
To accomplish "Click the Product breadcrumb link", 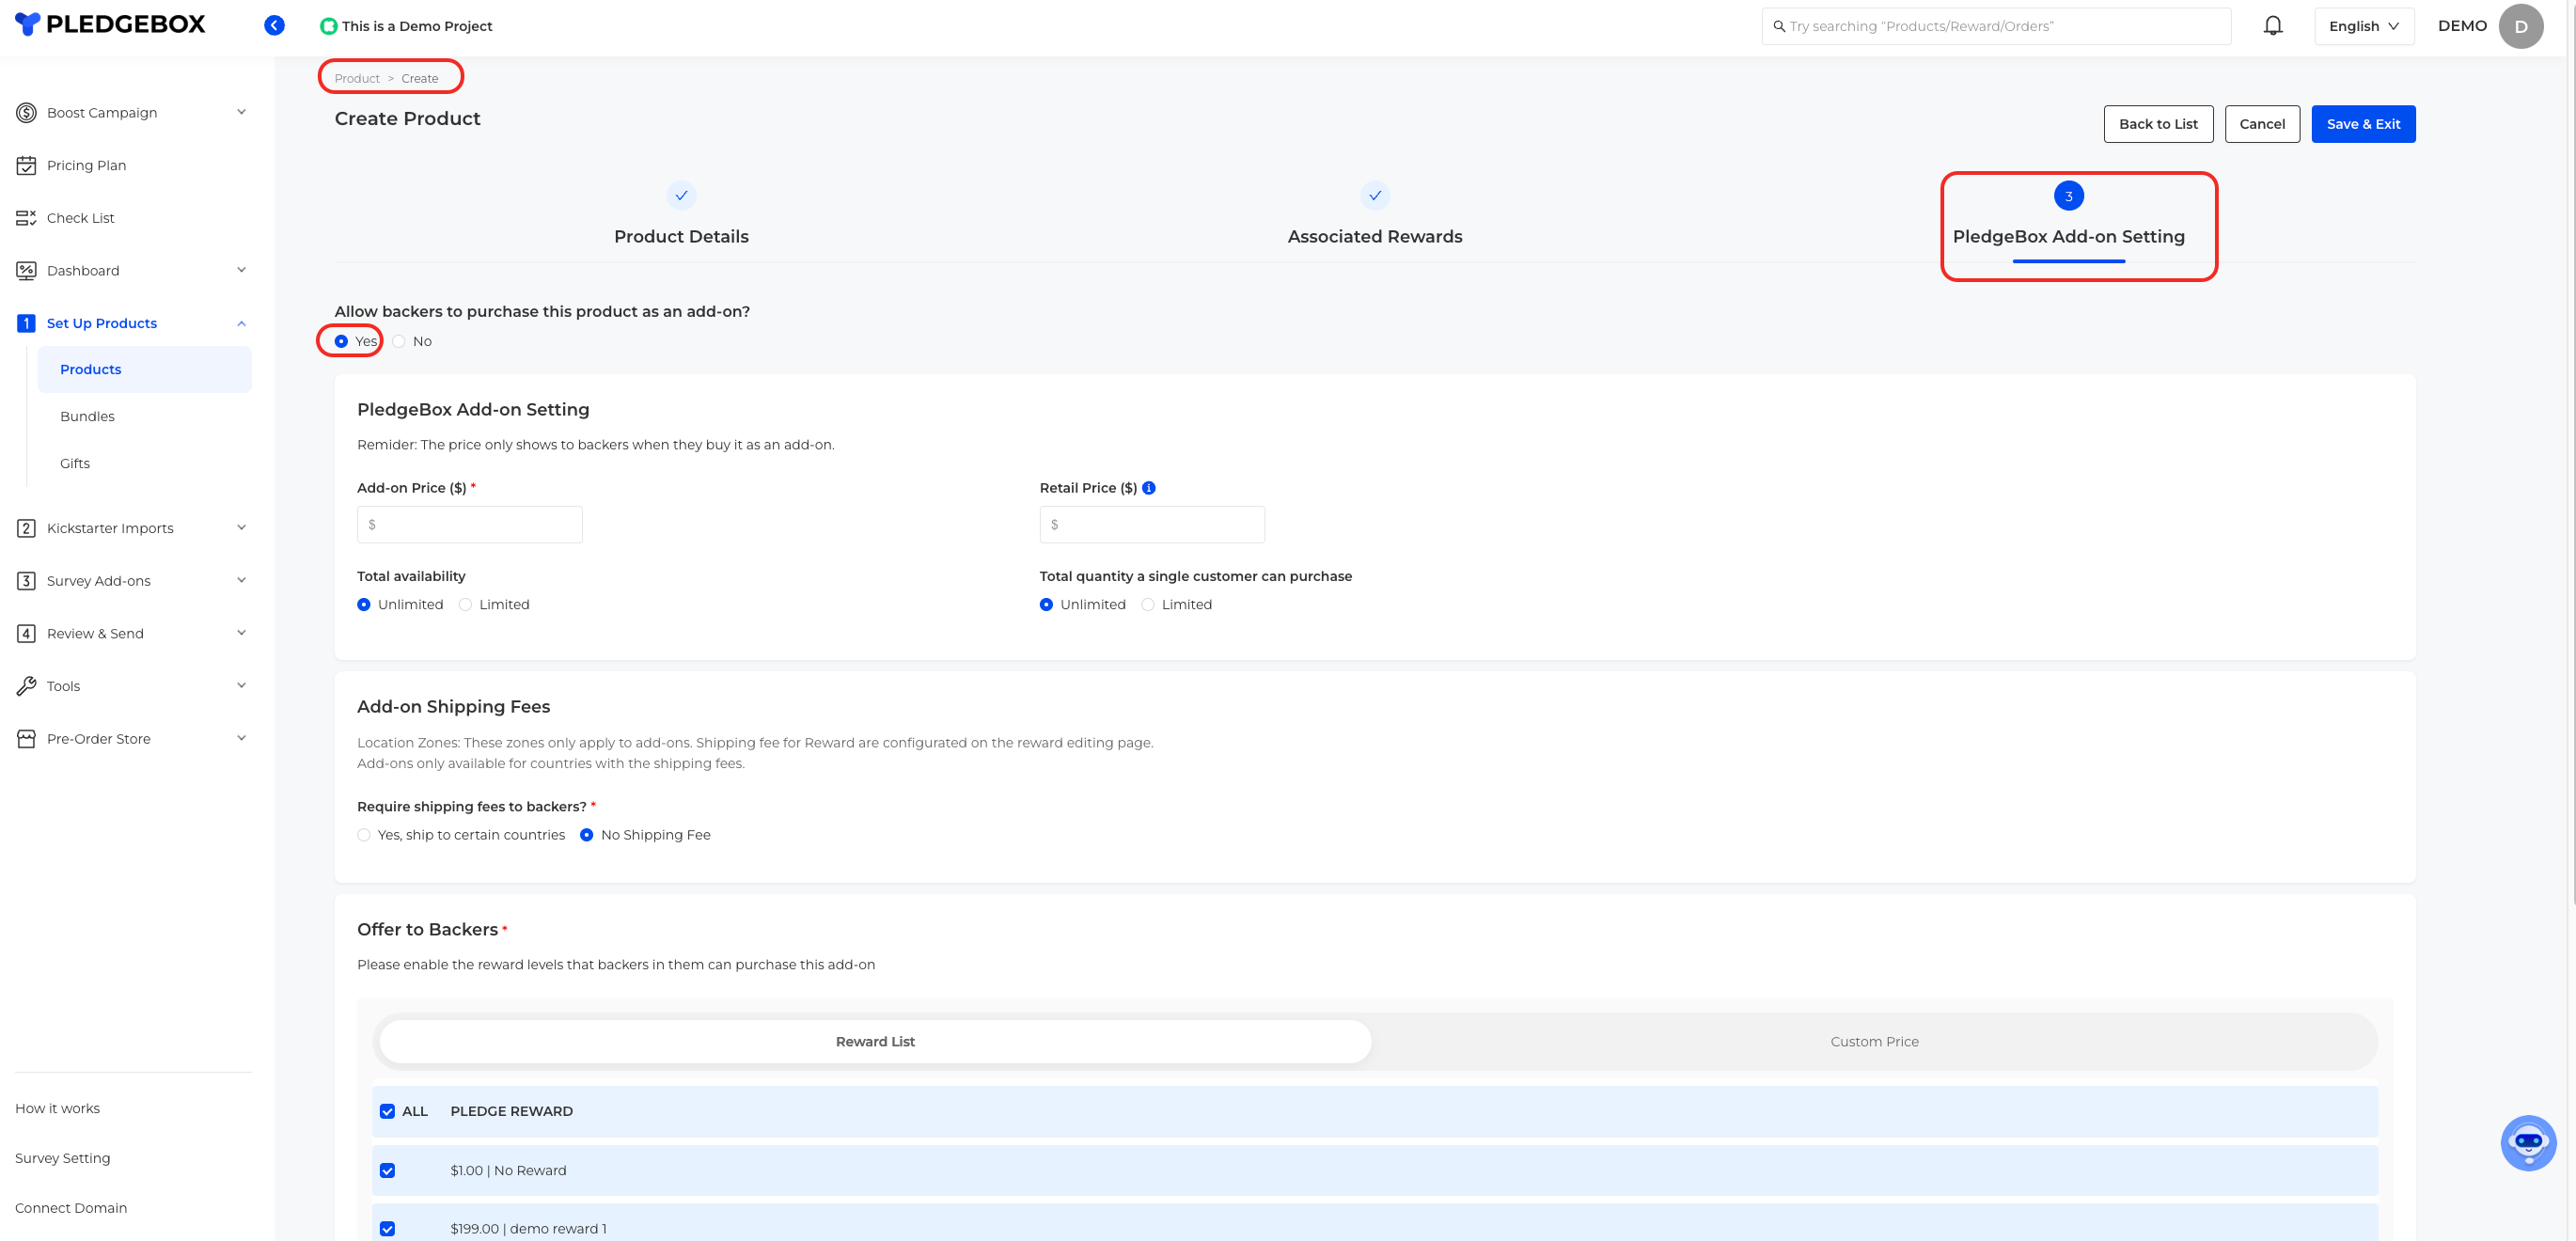I will tap(357, 79).
